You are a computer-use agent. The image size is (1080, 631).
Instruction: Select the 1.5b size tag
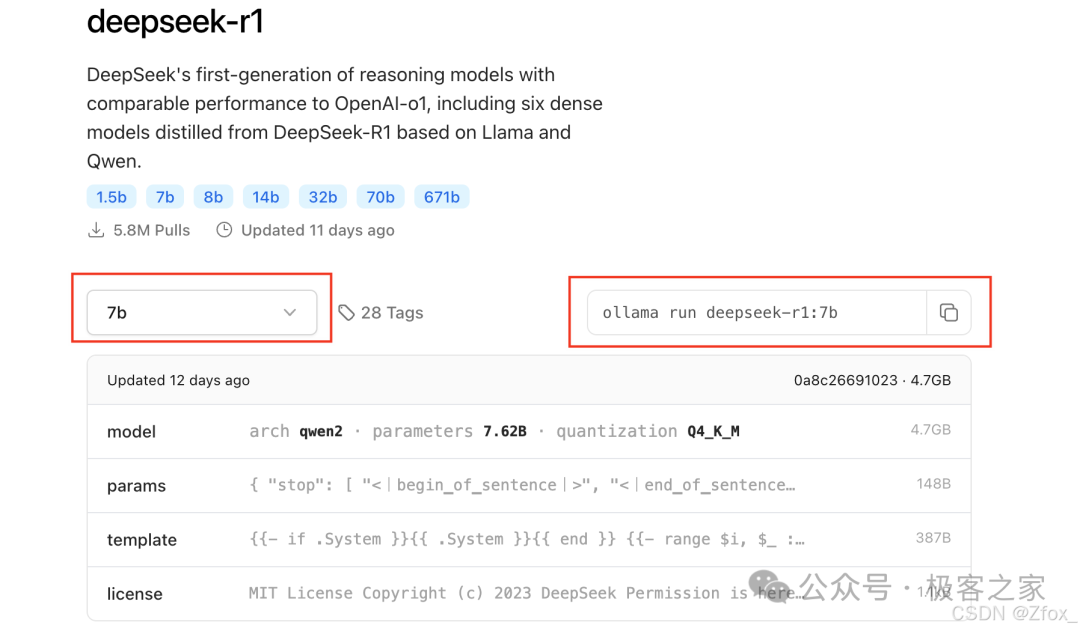(111, 197)
